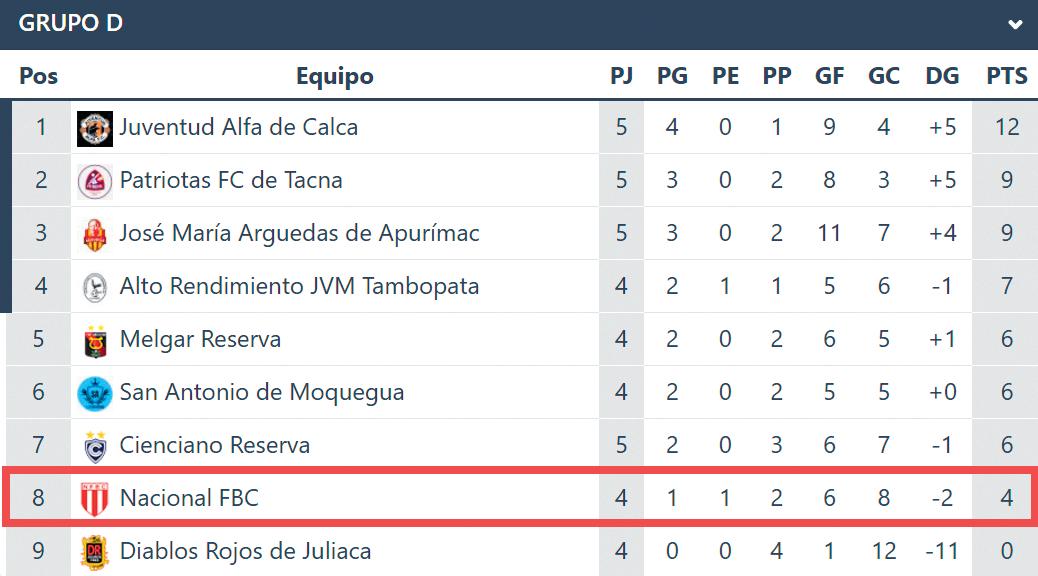
Task: Click the GF column header
Action: click(x=829, y=75)
